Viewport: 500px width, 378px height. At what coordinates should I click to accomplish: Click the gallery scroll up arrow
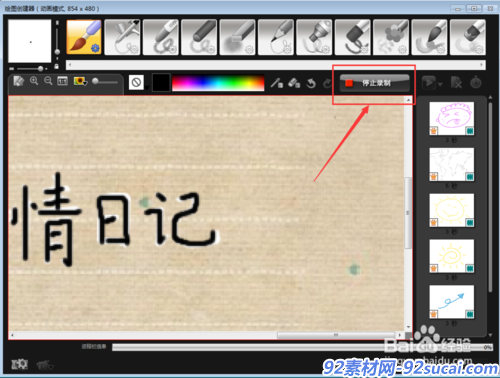[490, 97]
